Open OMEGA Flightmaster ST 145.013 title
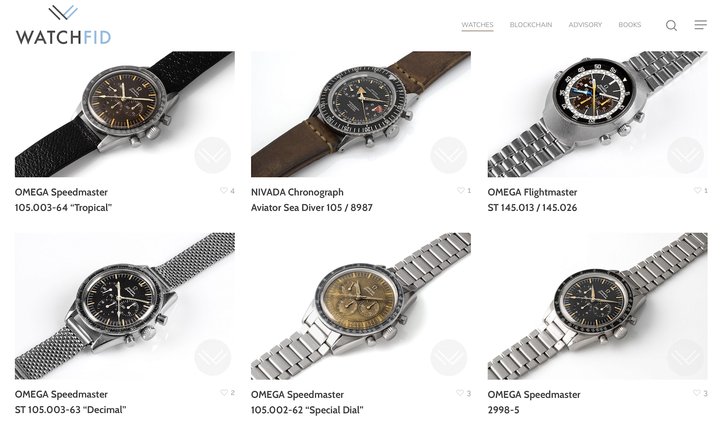Image resolution: width=720 pixels, height=423 pixels. [x=533, y=200]
